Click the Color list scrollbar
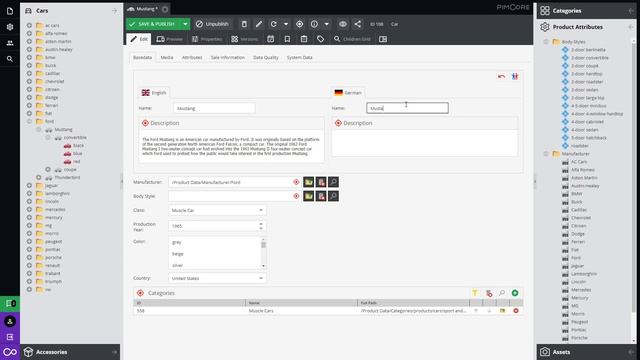This screenshot has width=640, height=360. (x=263, y=253)
